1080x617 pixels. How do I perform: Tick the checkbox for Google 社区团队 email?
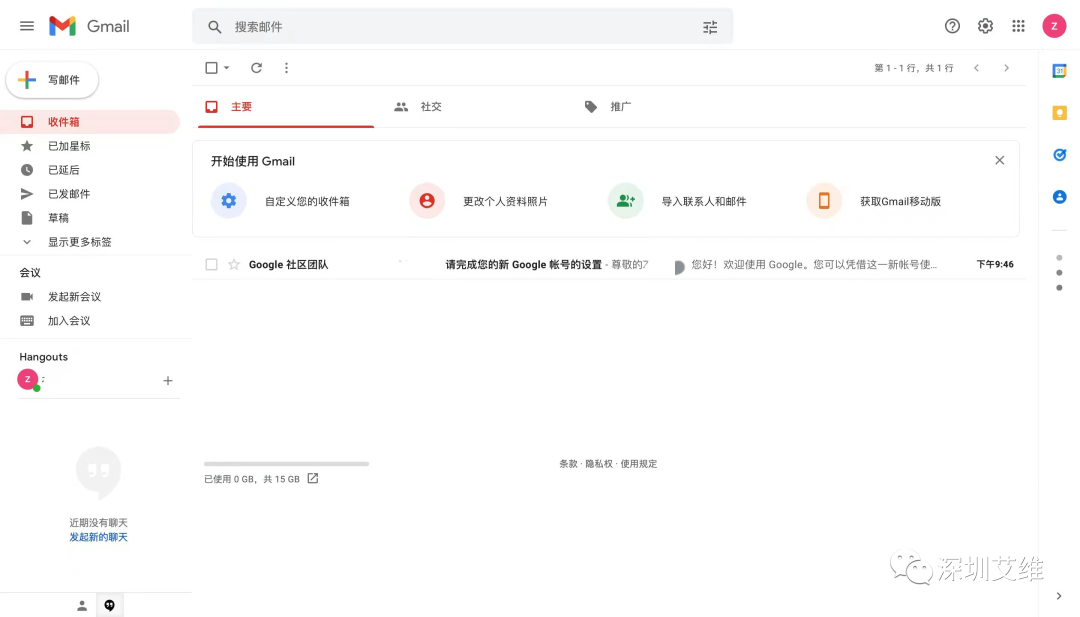coord(211,264)
